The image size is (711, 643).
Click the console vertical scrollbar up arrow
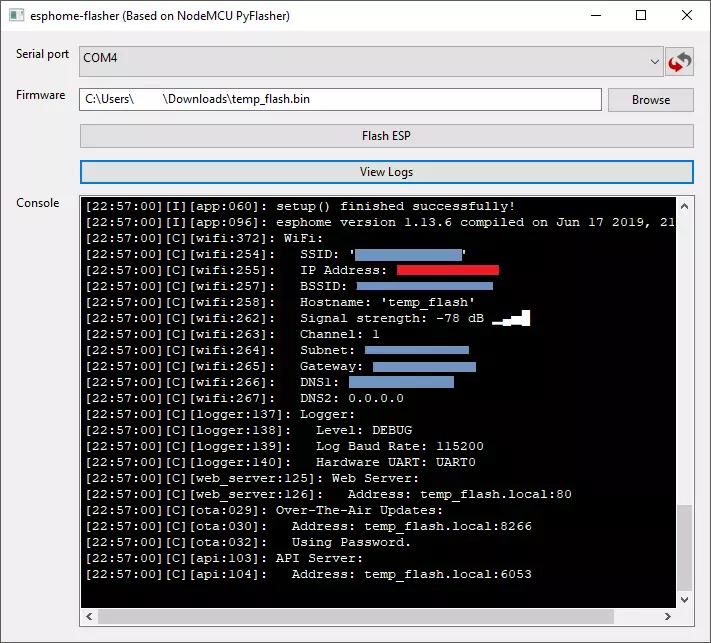tap(685, 206)
